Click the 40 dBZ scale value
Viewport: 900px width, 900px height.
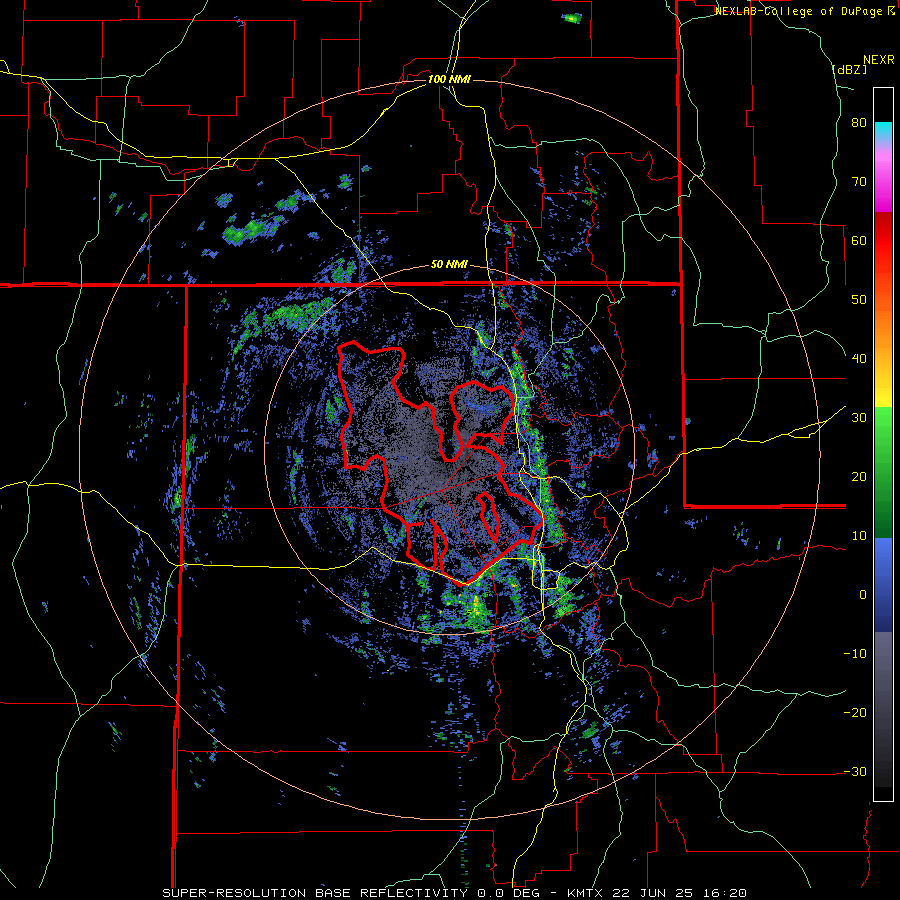point(859,359)
